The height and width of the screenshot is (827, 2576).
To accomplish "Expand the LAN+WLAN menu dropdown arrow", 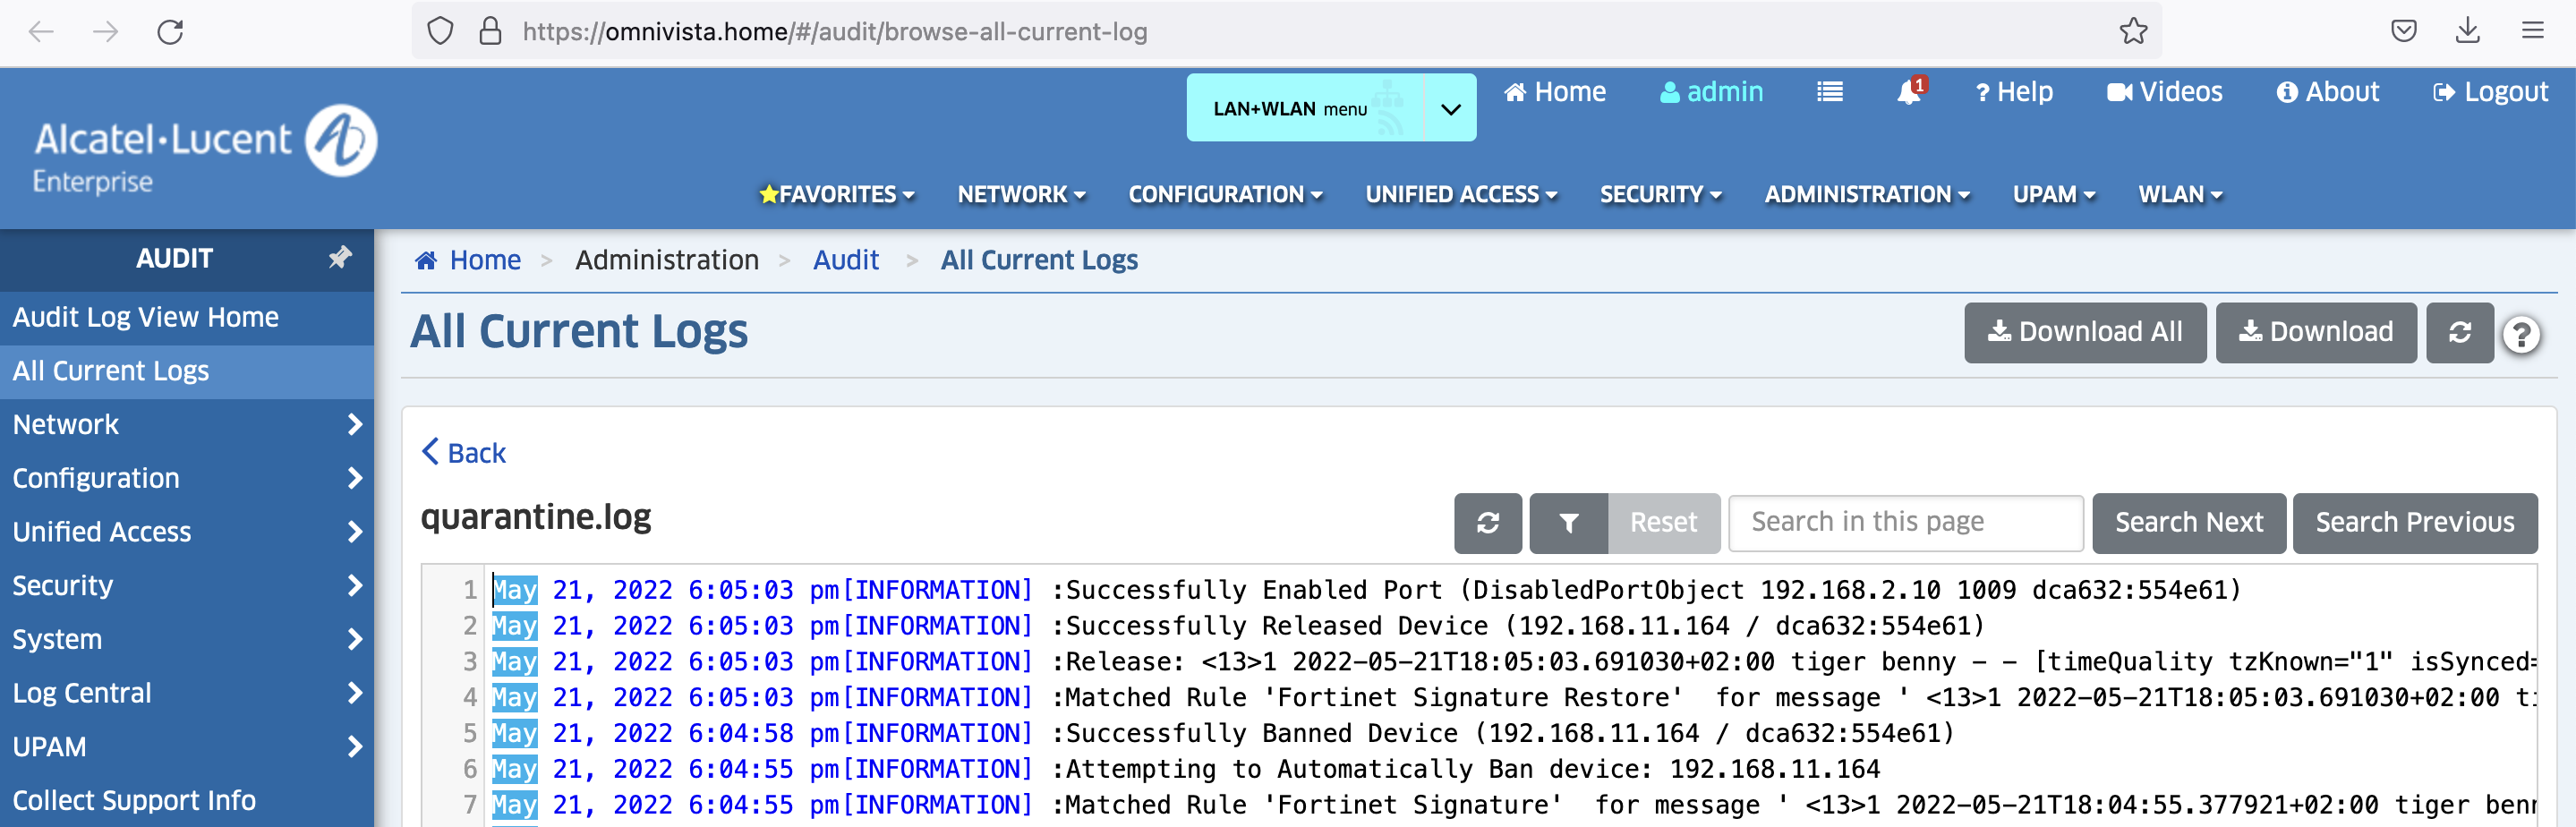I will click(x=1450, y=108).
